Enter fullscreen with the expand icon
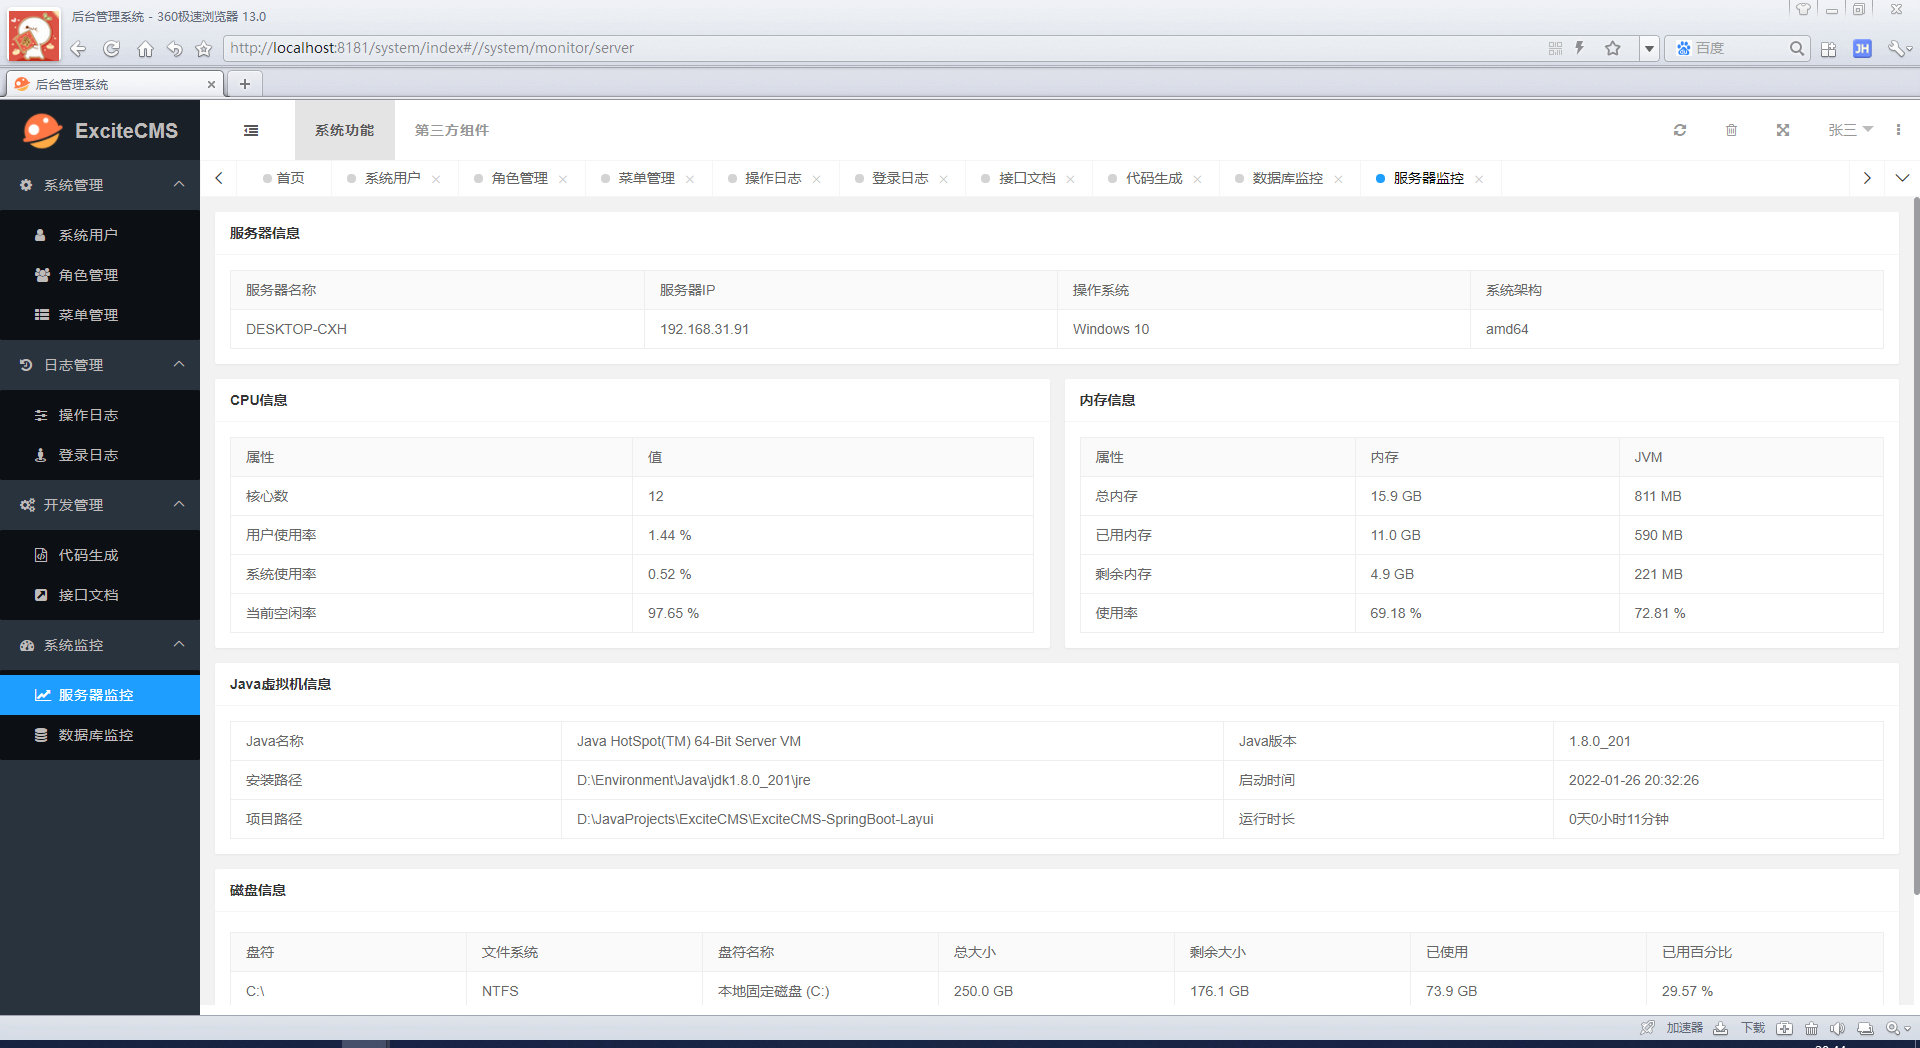Image resolution: width=1920 pixels, height=1048 pixels. (1783, 130)
